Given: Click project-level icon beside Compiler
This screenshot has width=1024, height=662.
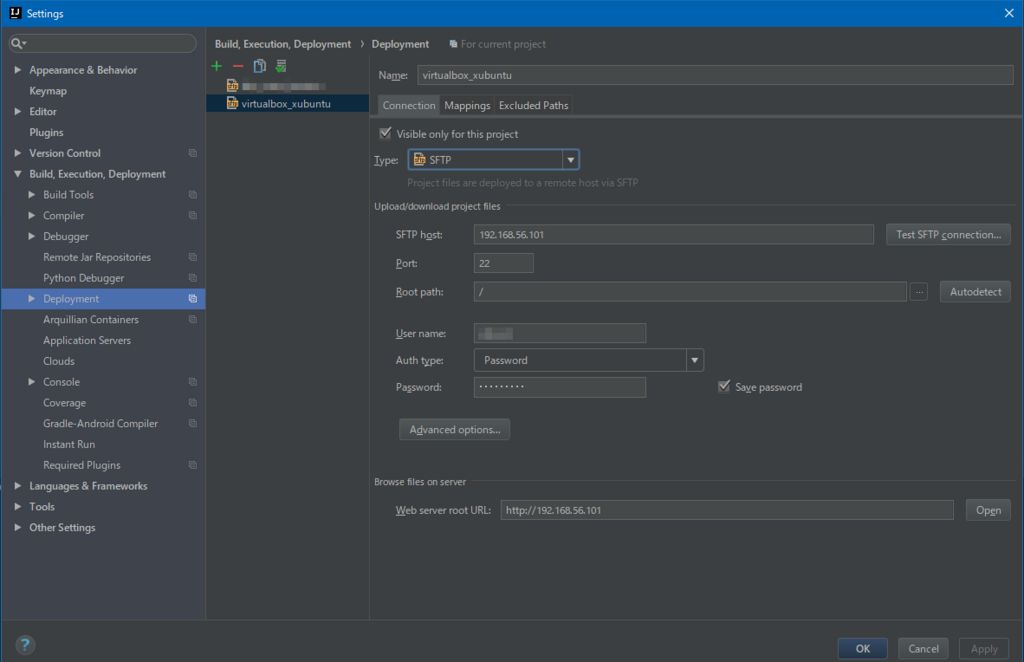Looking at the screenshot, I should click(x=193, y=215).
